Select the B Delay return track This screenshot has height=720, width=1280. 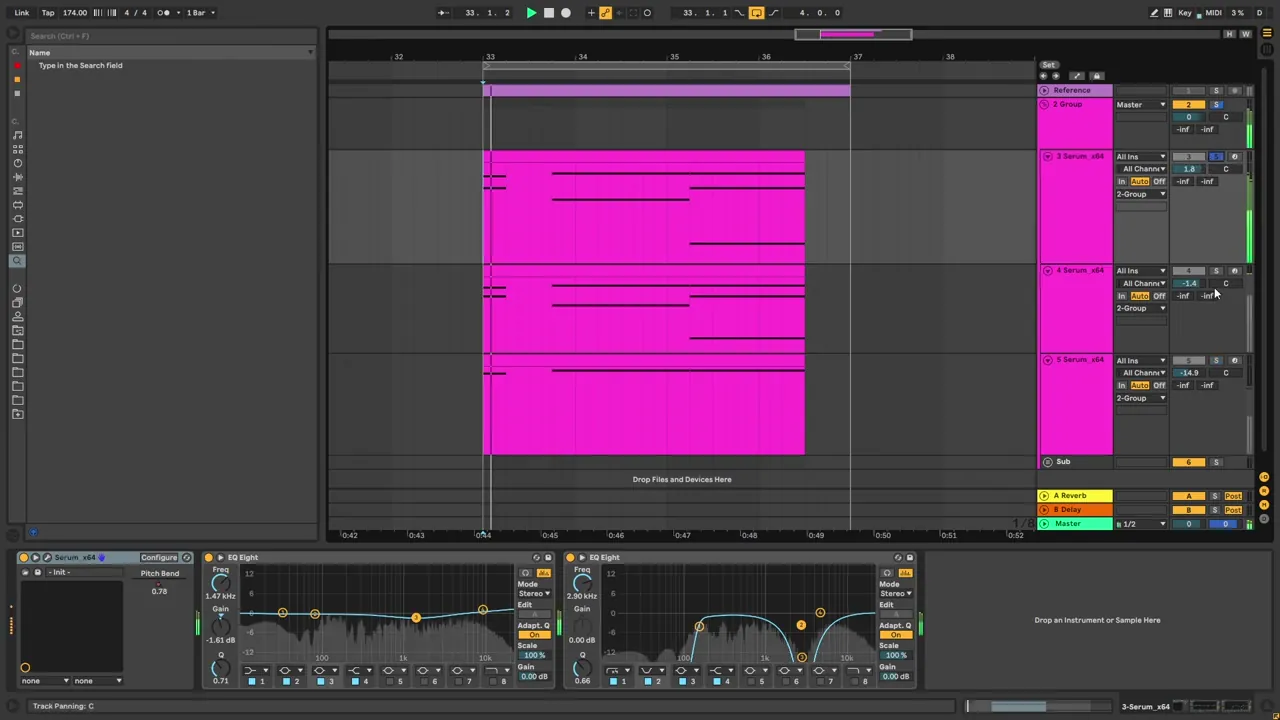(x=1075, y=510)
